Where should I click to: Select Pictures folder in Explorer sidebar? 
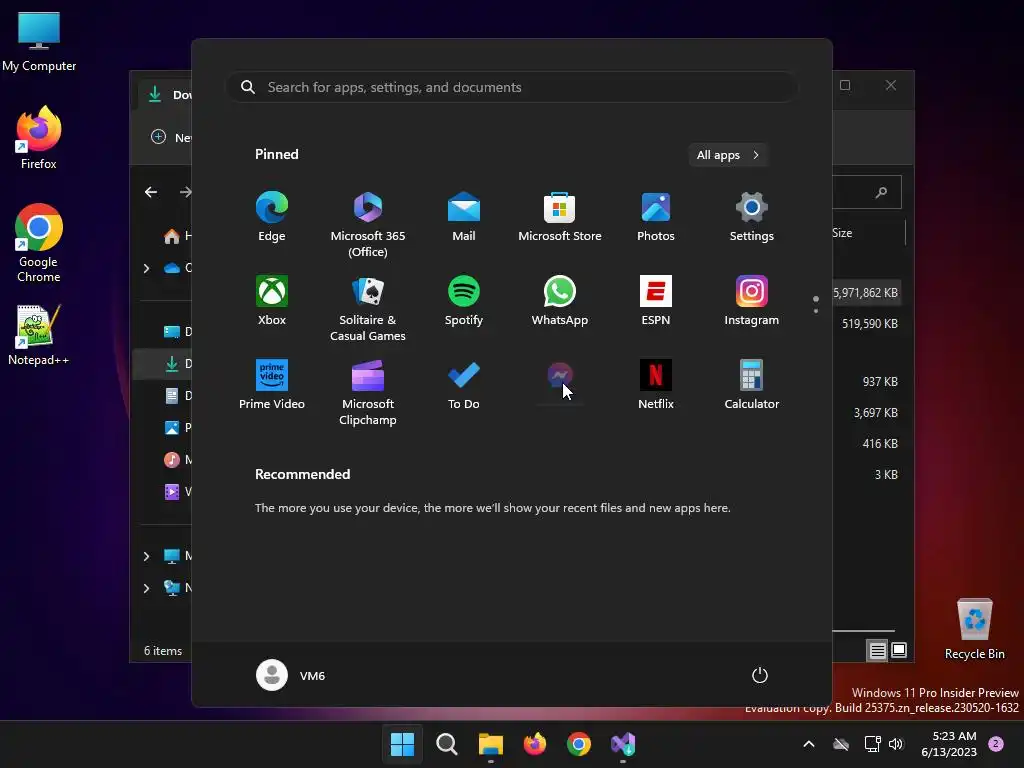point(178,428)
